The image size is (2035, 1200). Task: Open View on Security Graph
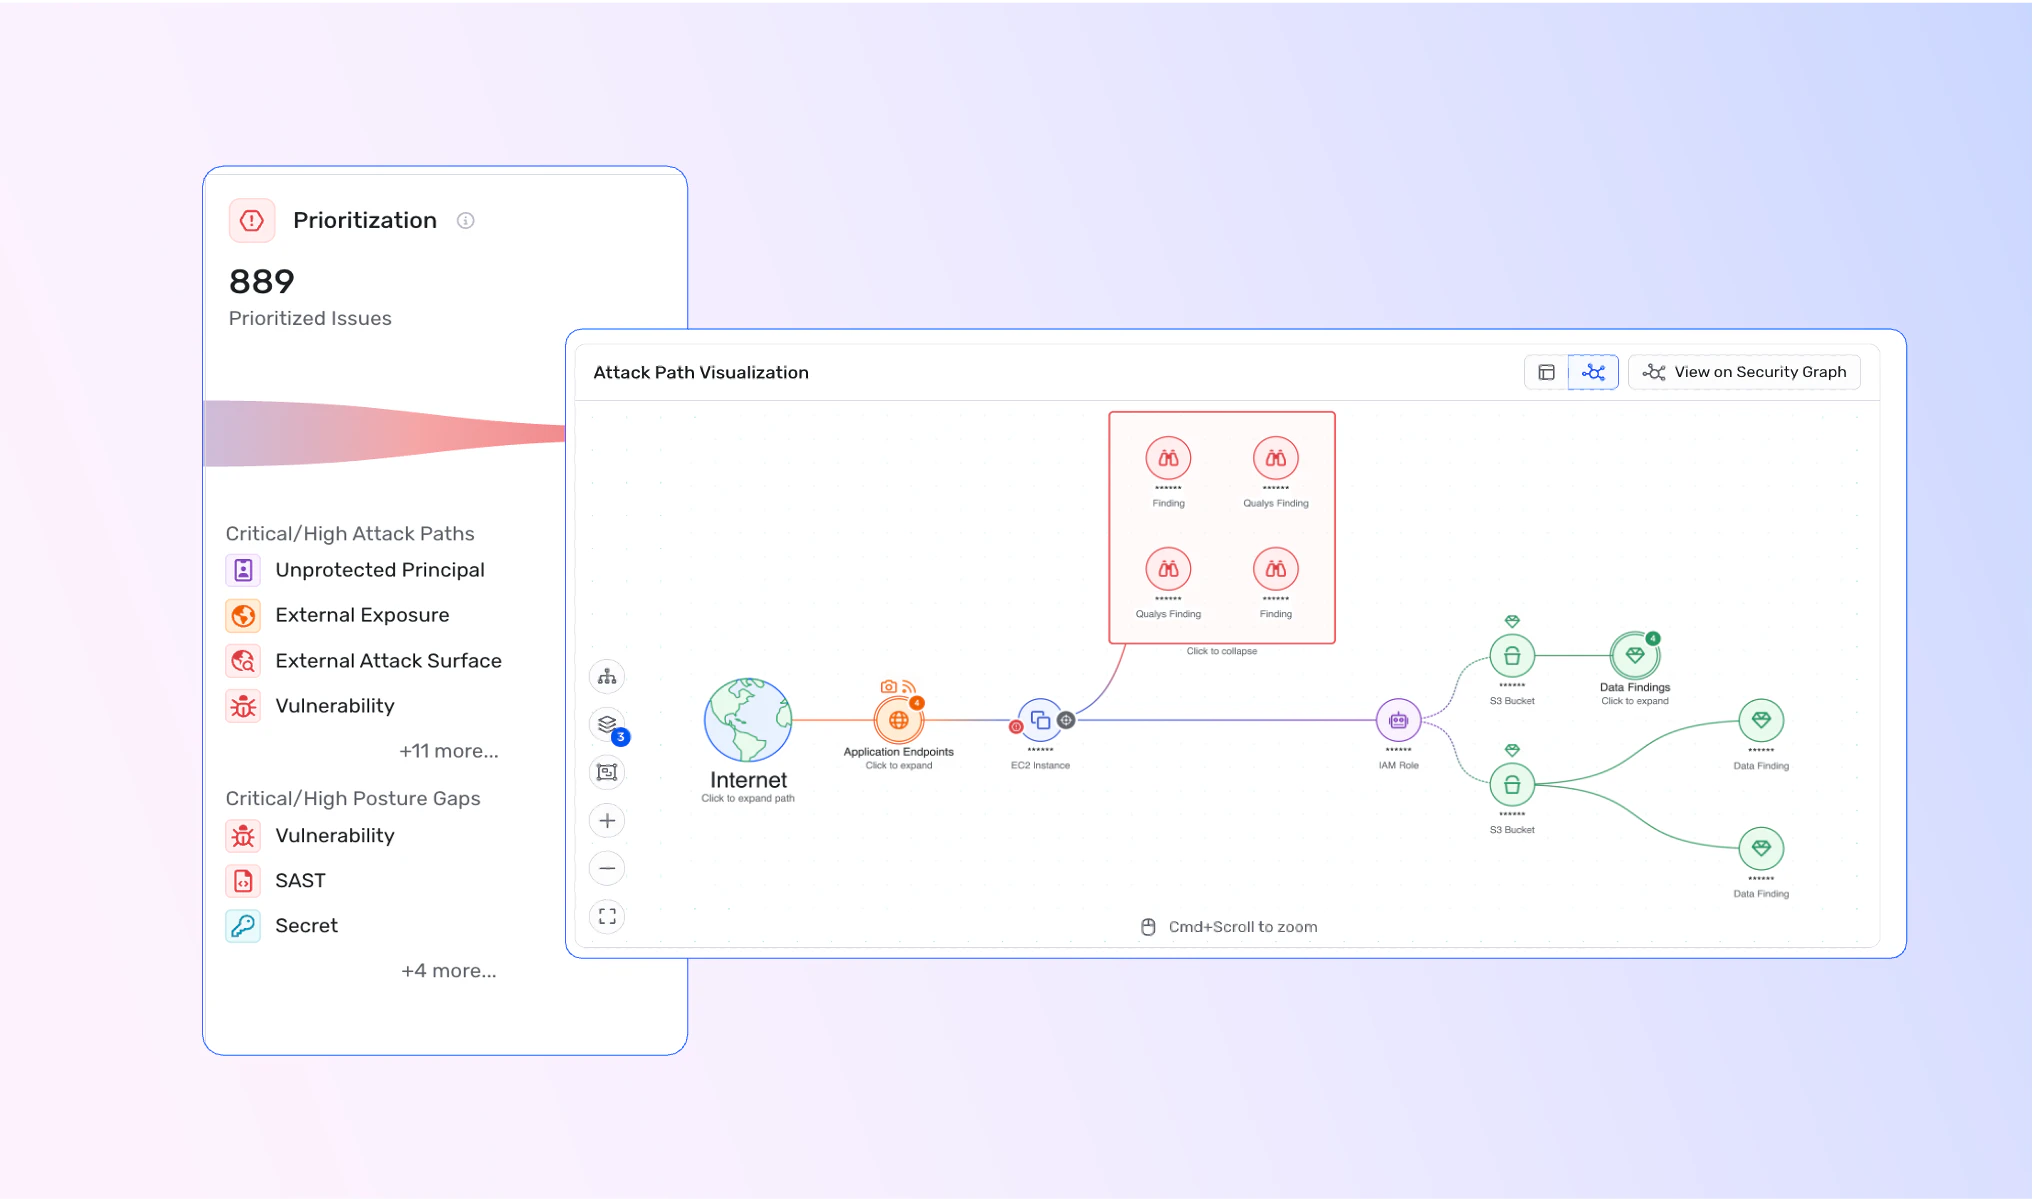1745,372
